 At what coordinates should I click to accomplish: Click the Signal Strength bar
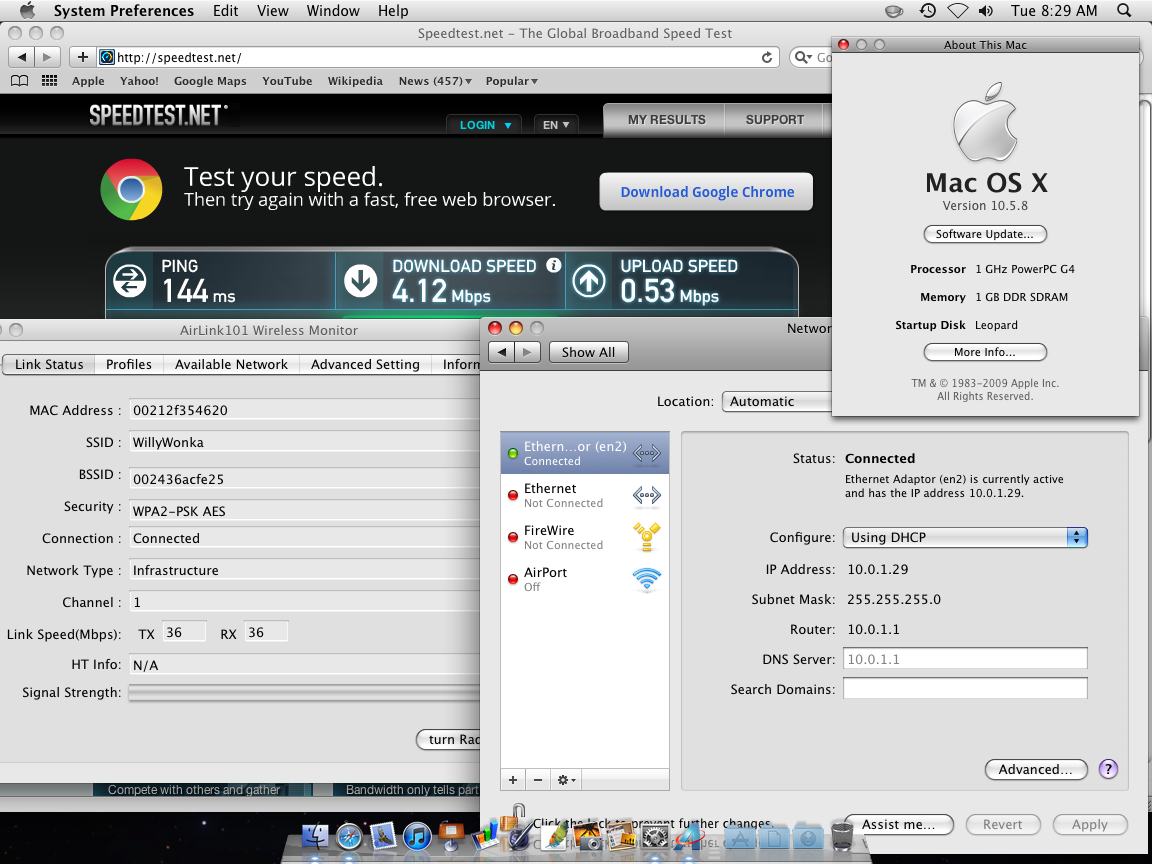(x=304, y=693)
